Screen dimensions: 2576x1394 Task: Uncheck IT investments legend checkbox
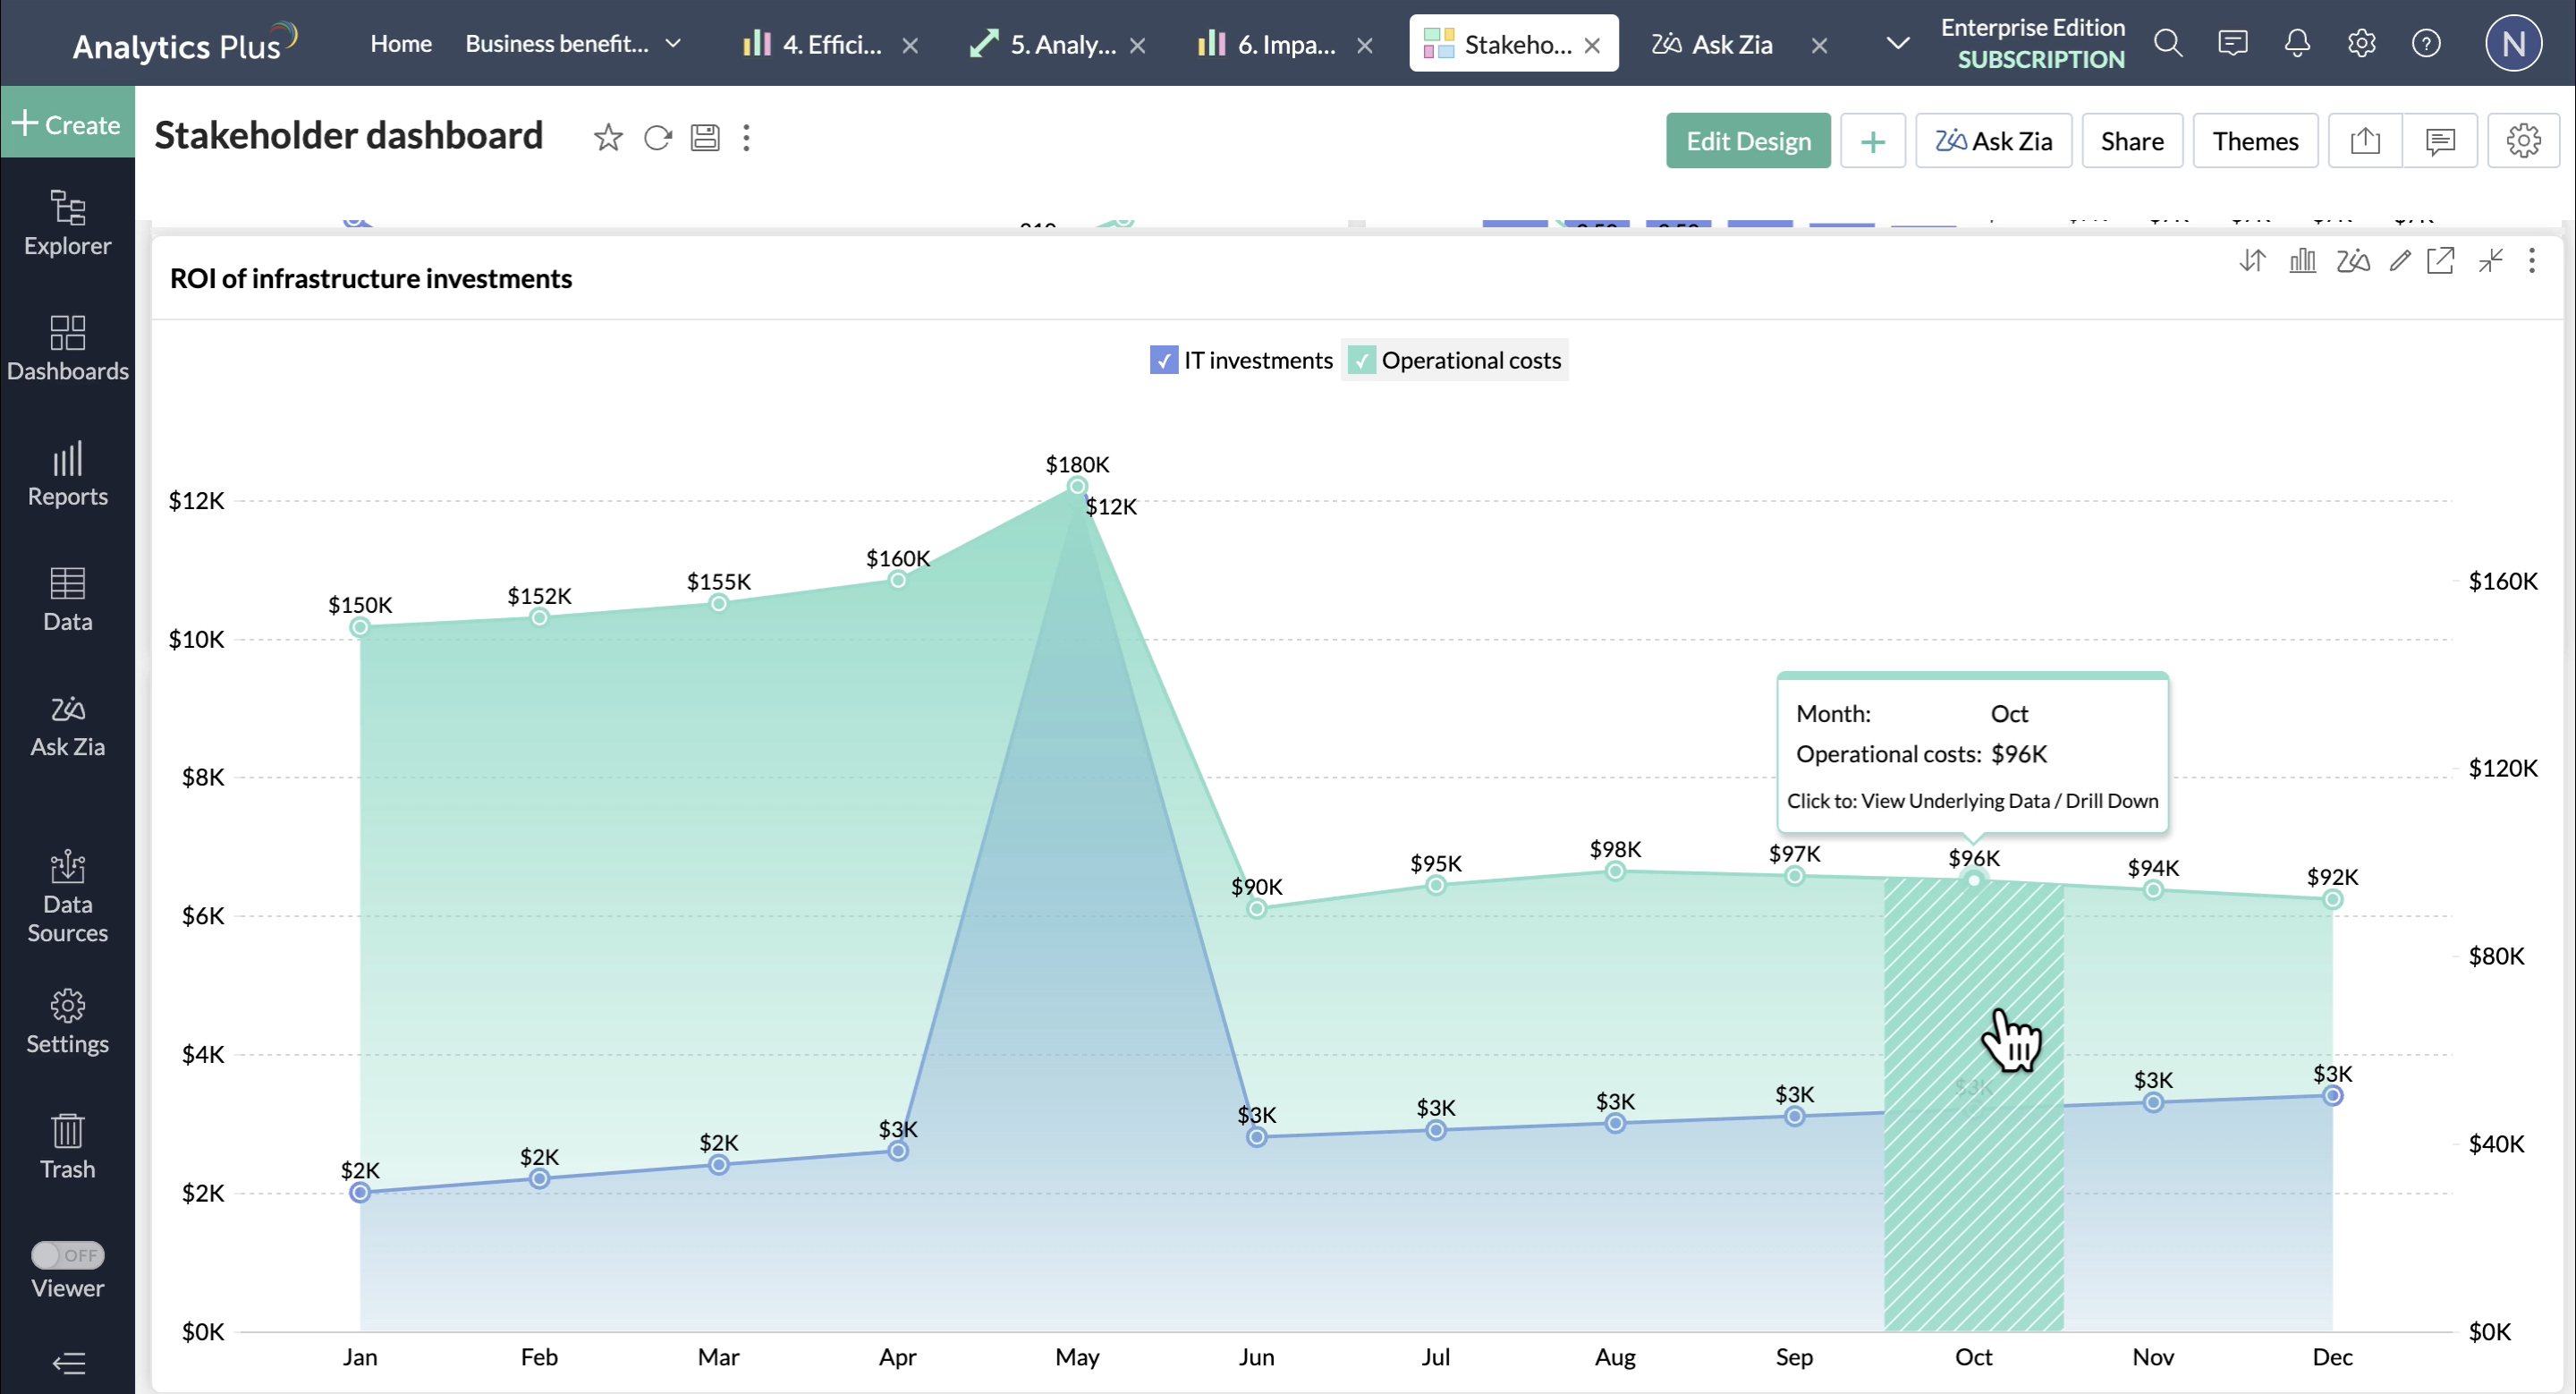tap(1163, 360)
